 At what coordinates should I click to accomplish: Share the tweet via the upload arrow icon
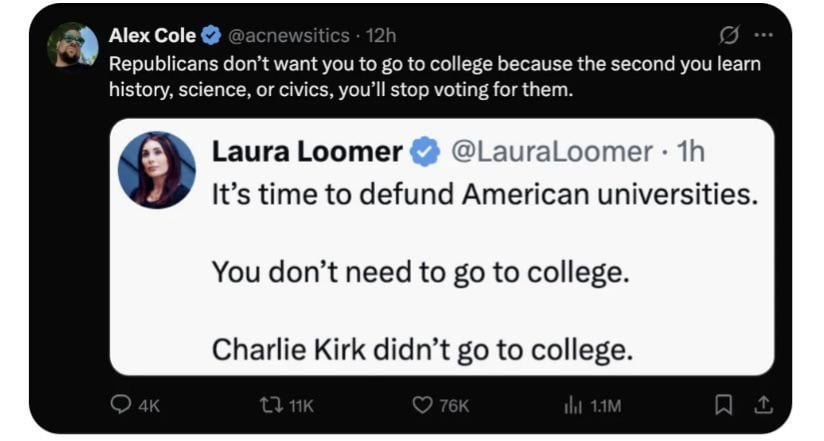[763, 405]
